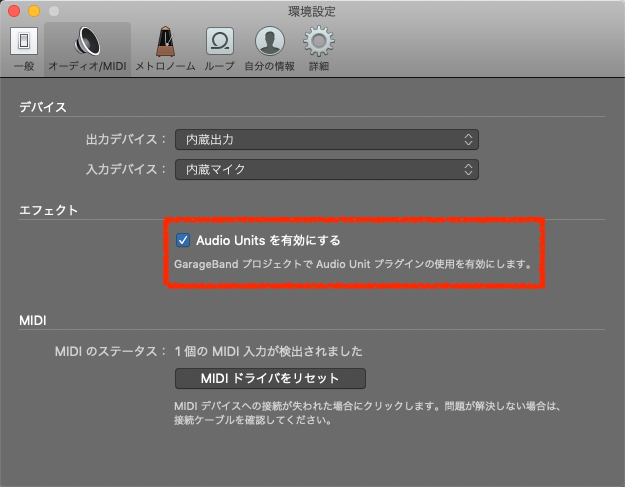Click the 出力デバイス: label
The width and height of the screenshot is (625, 487).
(126, 139)
